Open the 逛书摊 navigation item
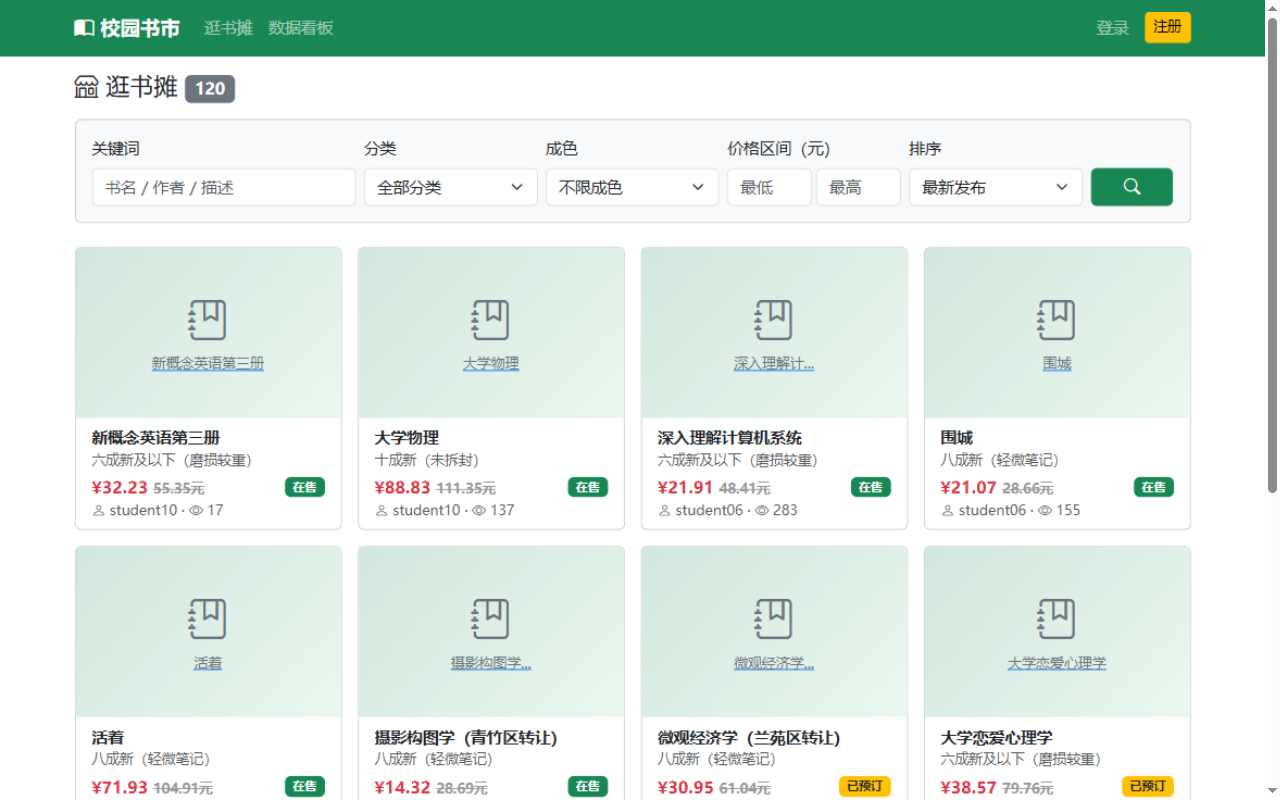This screenshot has width=1280, height=800. point(228,28)
